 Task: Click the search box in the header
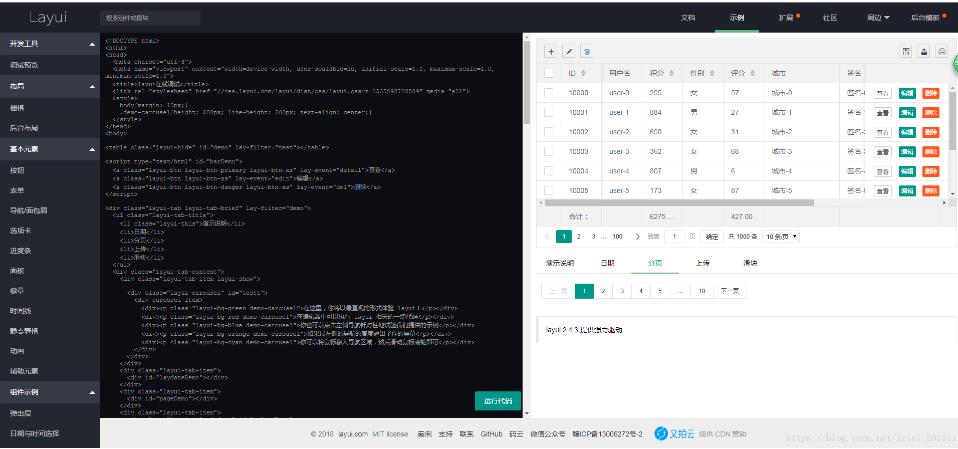pos(150,18)
